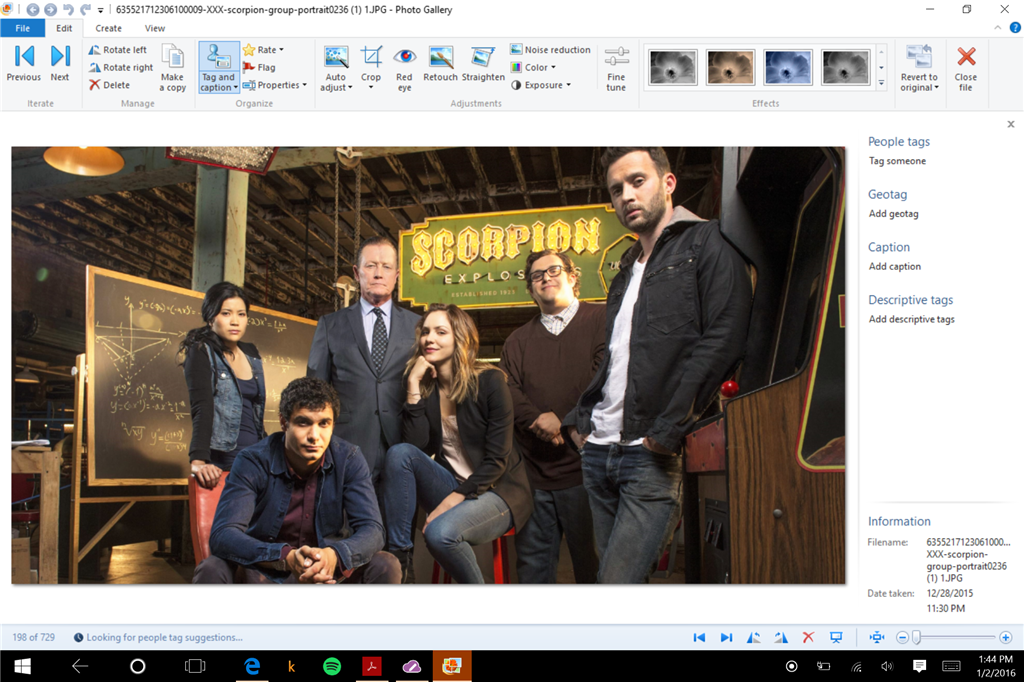This screenshot has height=682, width=1024.
Task: Open the Rate dropdown
Action: [264, 50]
